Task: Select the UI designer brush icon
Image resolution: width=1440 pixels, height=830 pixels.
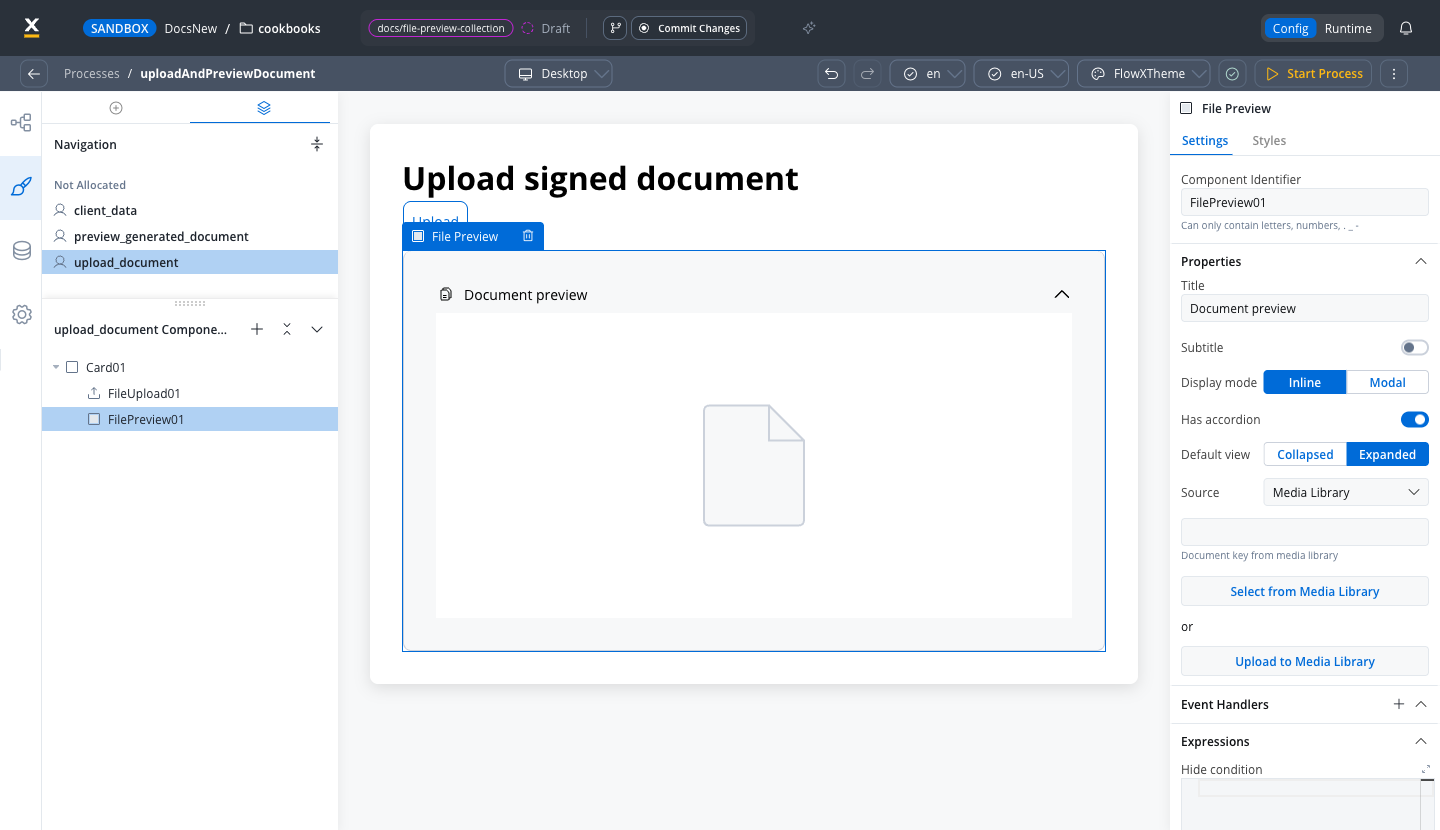Action: tap(21, 187)
